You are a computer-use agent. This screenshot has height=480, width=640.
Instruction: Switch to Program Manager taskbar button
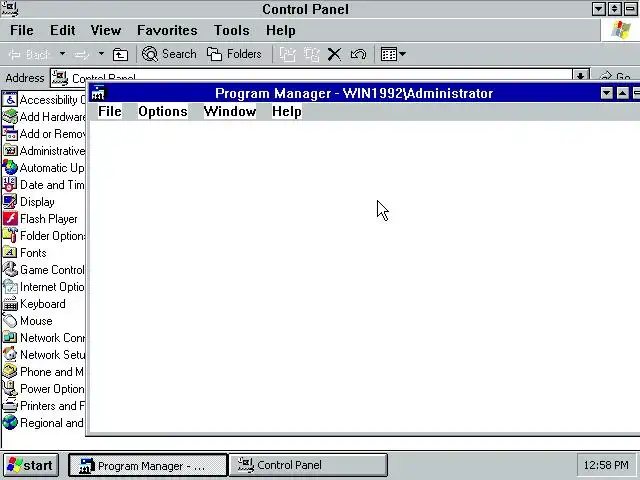click(147, 465)
